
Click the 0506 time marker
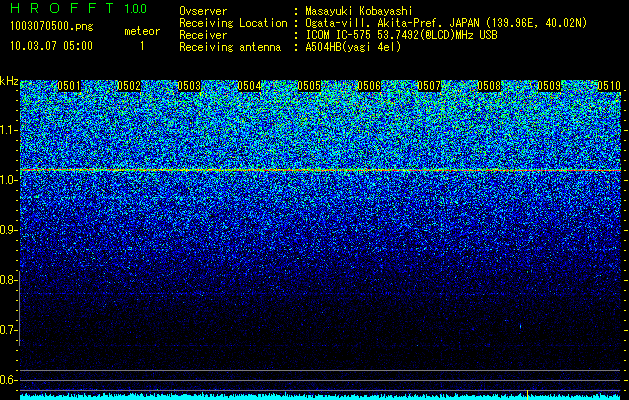coord(369,86)
